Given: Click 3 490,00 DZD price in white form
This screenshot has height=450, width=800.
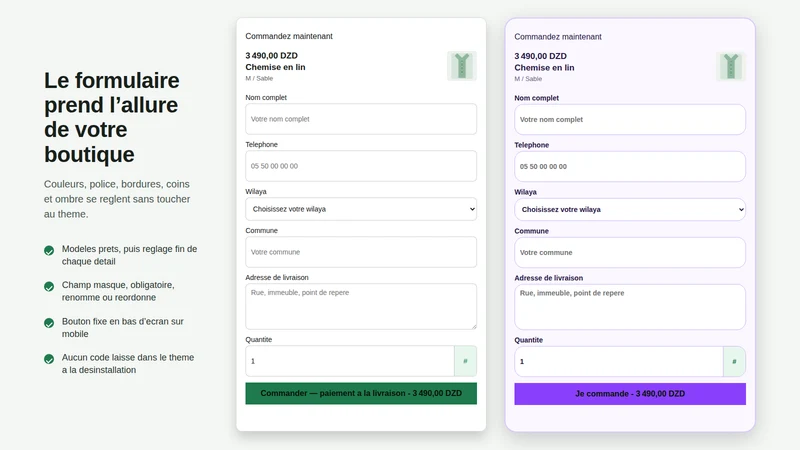Looking at the screenshot, I should pos(271,56).
